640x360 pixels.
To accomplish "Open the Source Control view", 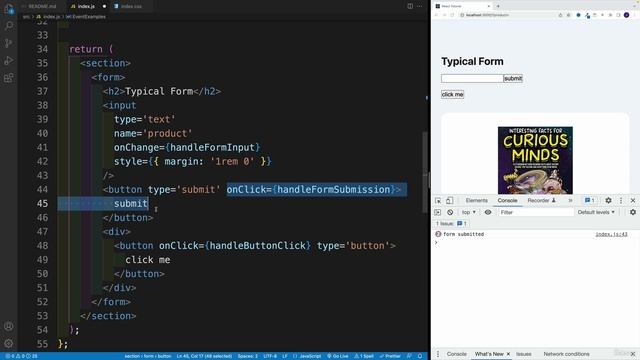I will 9,43.
